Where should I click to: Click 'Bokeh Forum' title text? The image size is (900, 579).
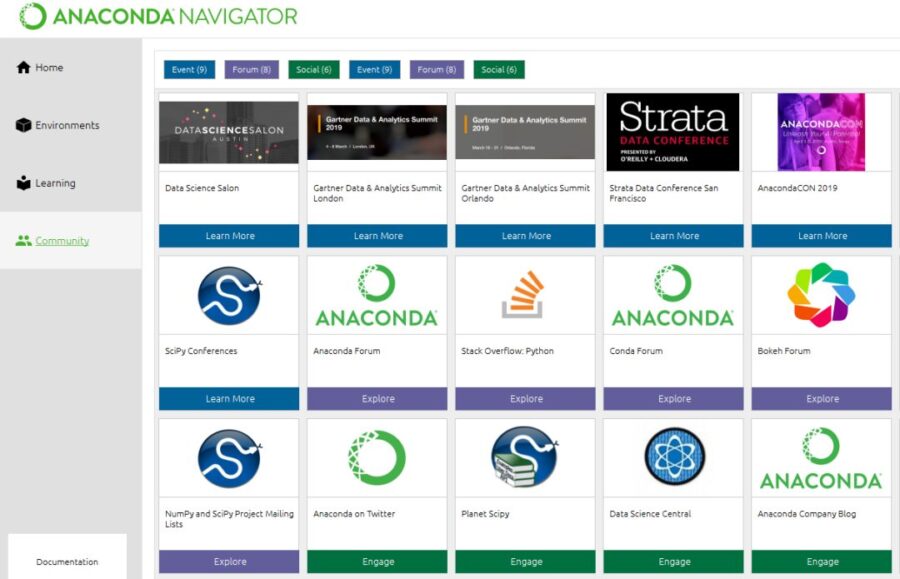coord(784,351)
